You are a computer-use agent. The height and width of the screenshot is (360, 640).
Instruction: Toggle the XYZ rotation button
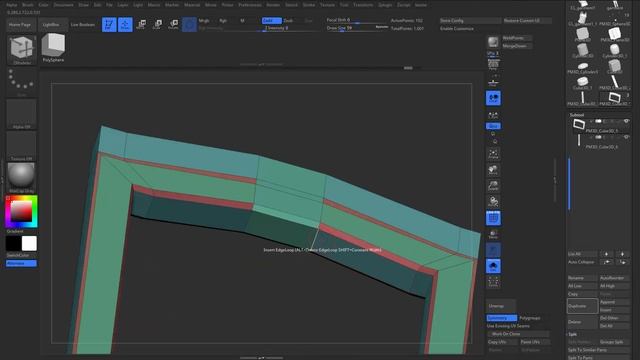point(493,126)
